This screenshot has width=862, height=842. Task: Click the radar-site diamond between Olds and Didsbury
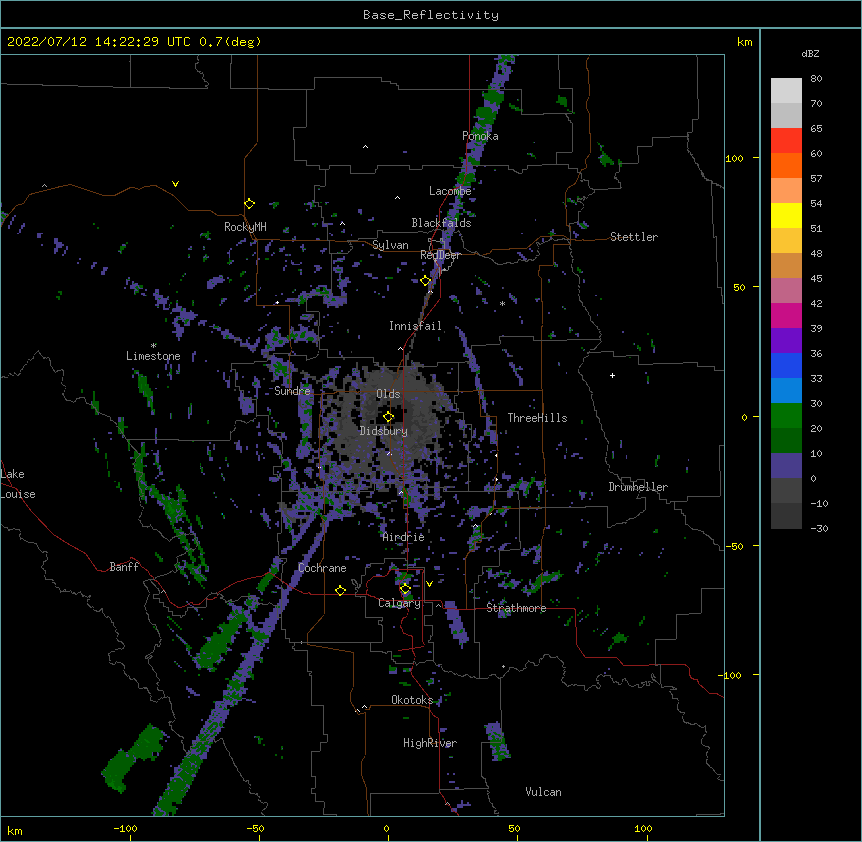pyautogui.click(x=389, y=416)
